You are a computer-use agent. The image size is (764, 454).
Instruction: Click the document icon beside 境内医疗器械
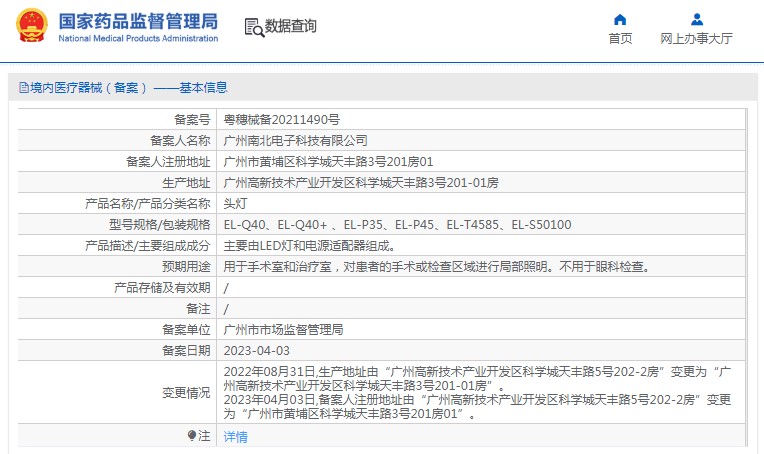point(23,88)
